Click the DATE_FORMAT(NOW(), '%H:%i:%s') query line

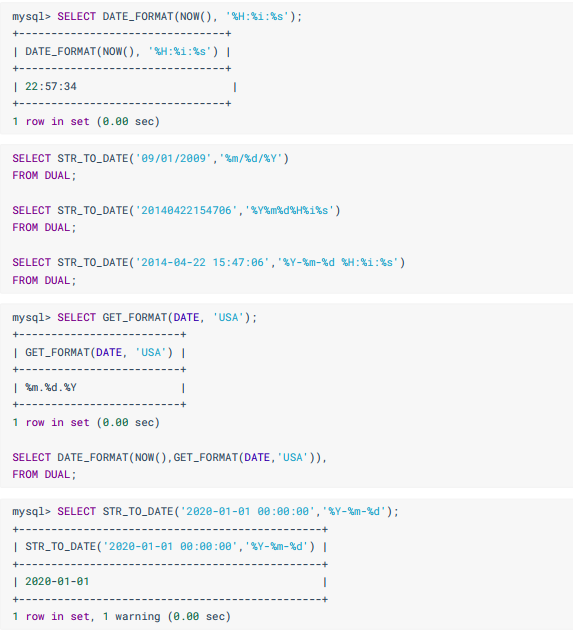pos(157,17)
